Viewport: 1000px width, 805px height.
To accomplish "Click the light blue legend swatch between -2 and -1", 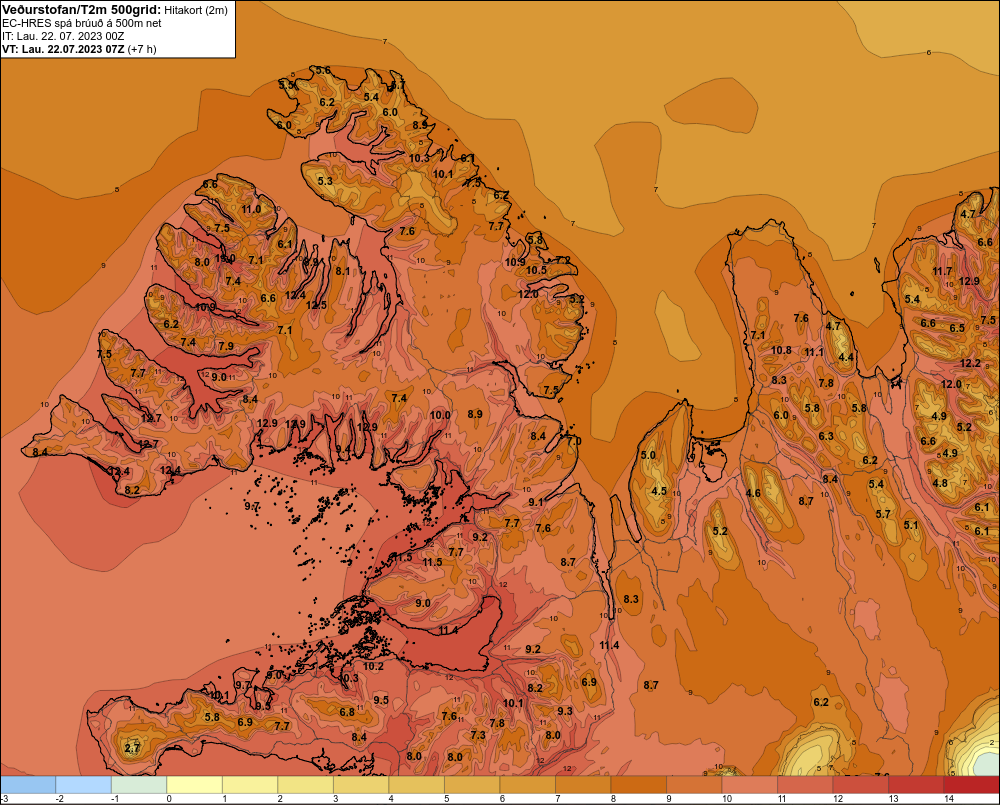I will tap(84, 784).
